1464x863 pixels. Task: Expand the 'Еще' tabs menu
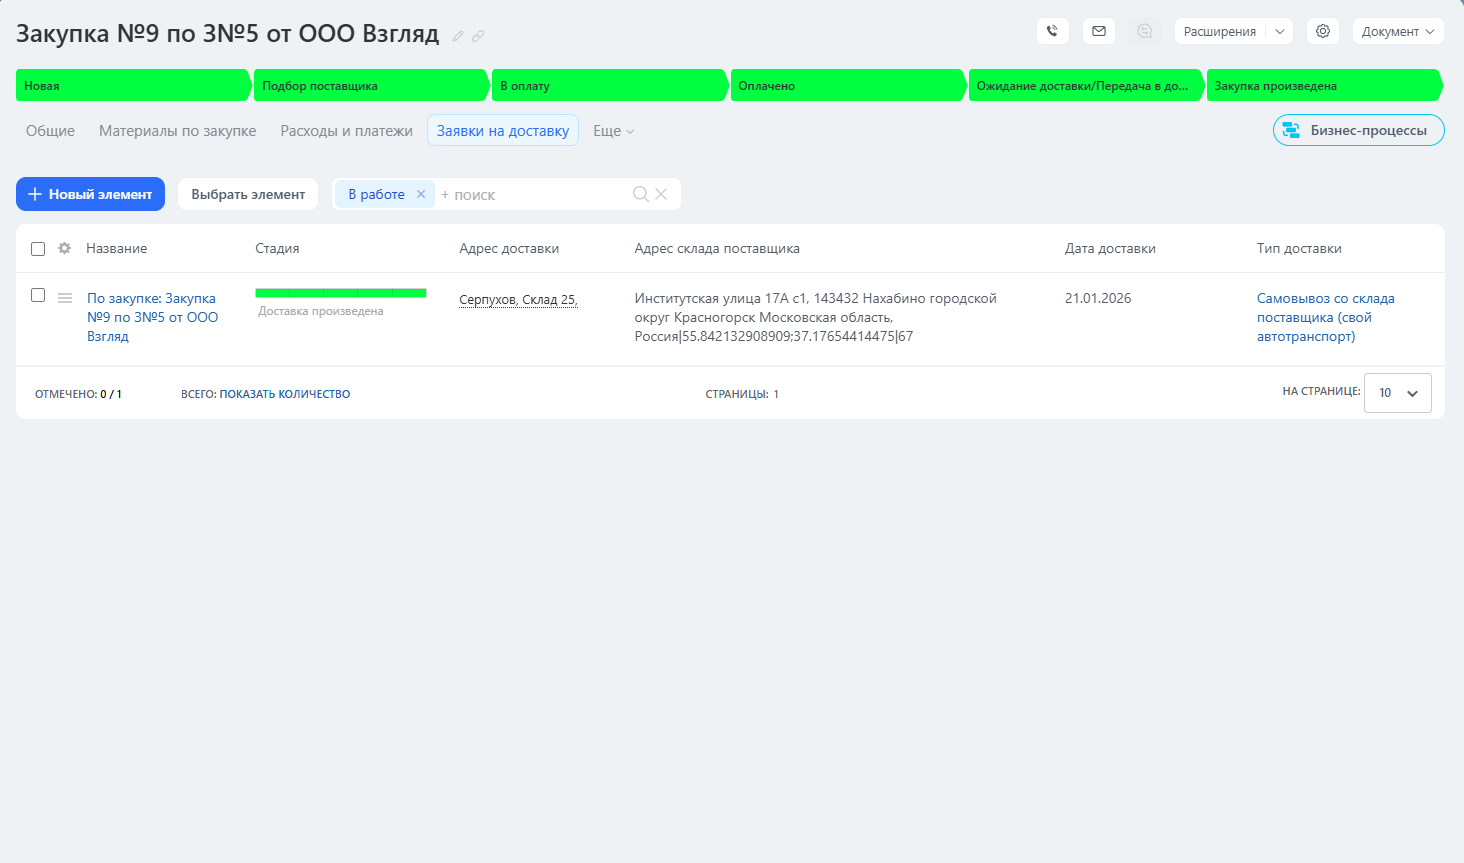coord(613,131)
